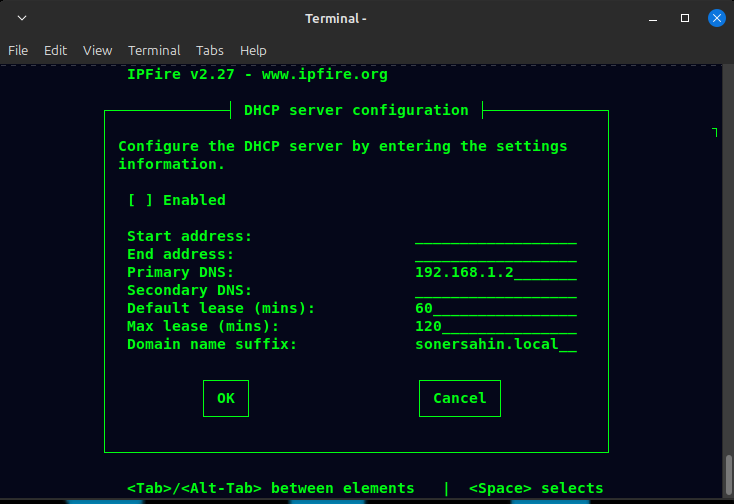Maximize the Terminal window

[x=685, y=18]
